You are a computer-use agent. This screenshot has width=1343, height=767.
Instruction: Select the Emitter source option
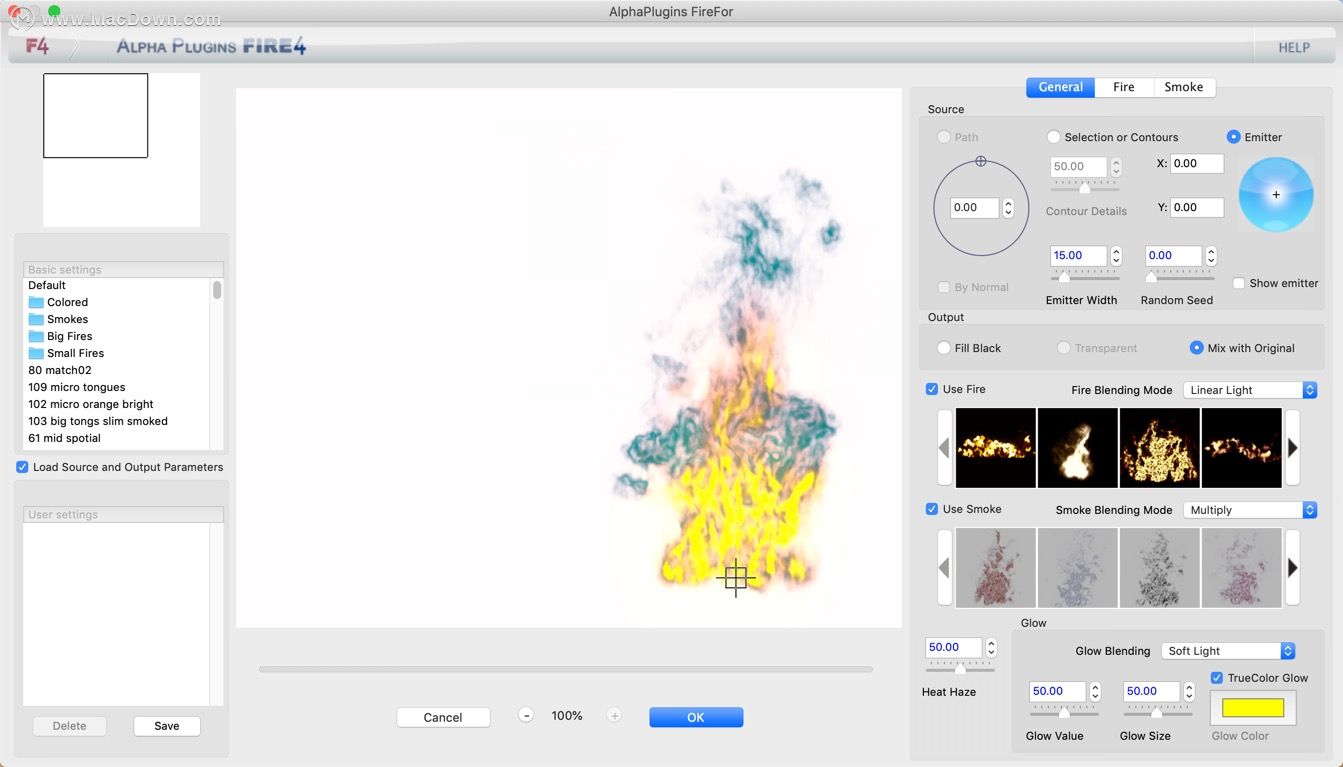coord(1233,137)
